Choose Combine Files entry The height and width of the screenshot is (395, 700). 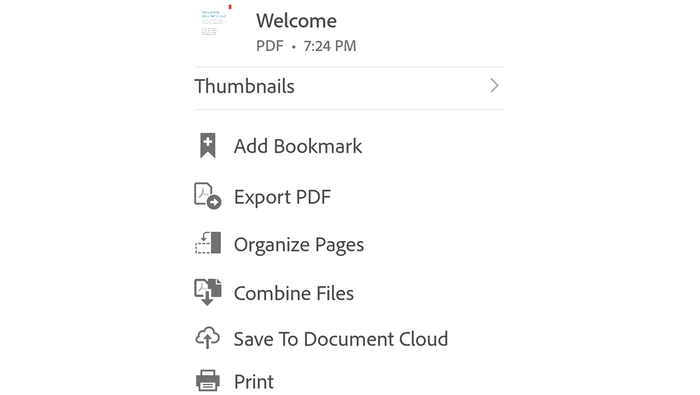pos(294,293)
